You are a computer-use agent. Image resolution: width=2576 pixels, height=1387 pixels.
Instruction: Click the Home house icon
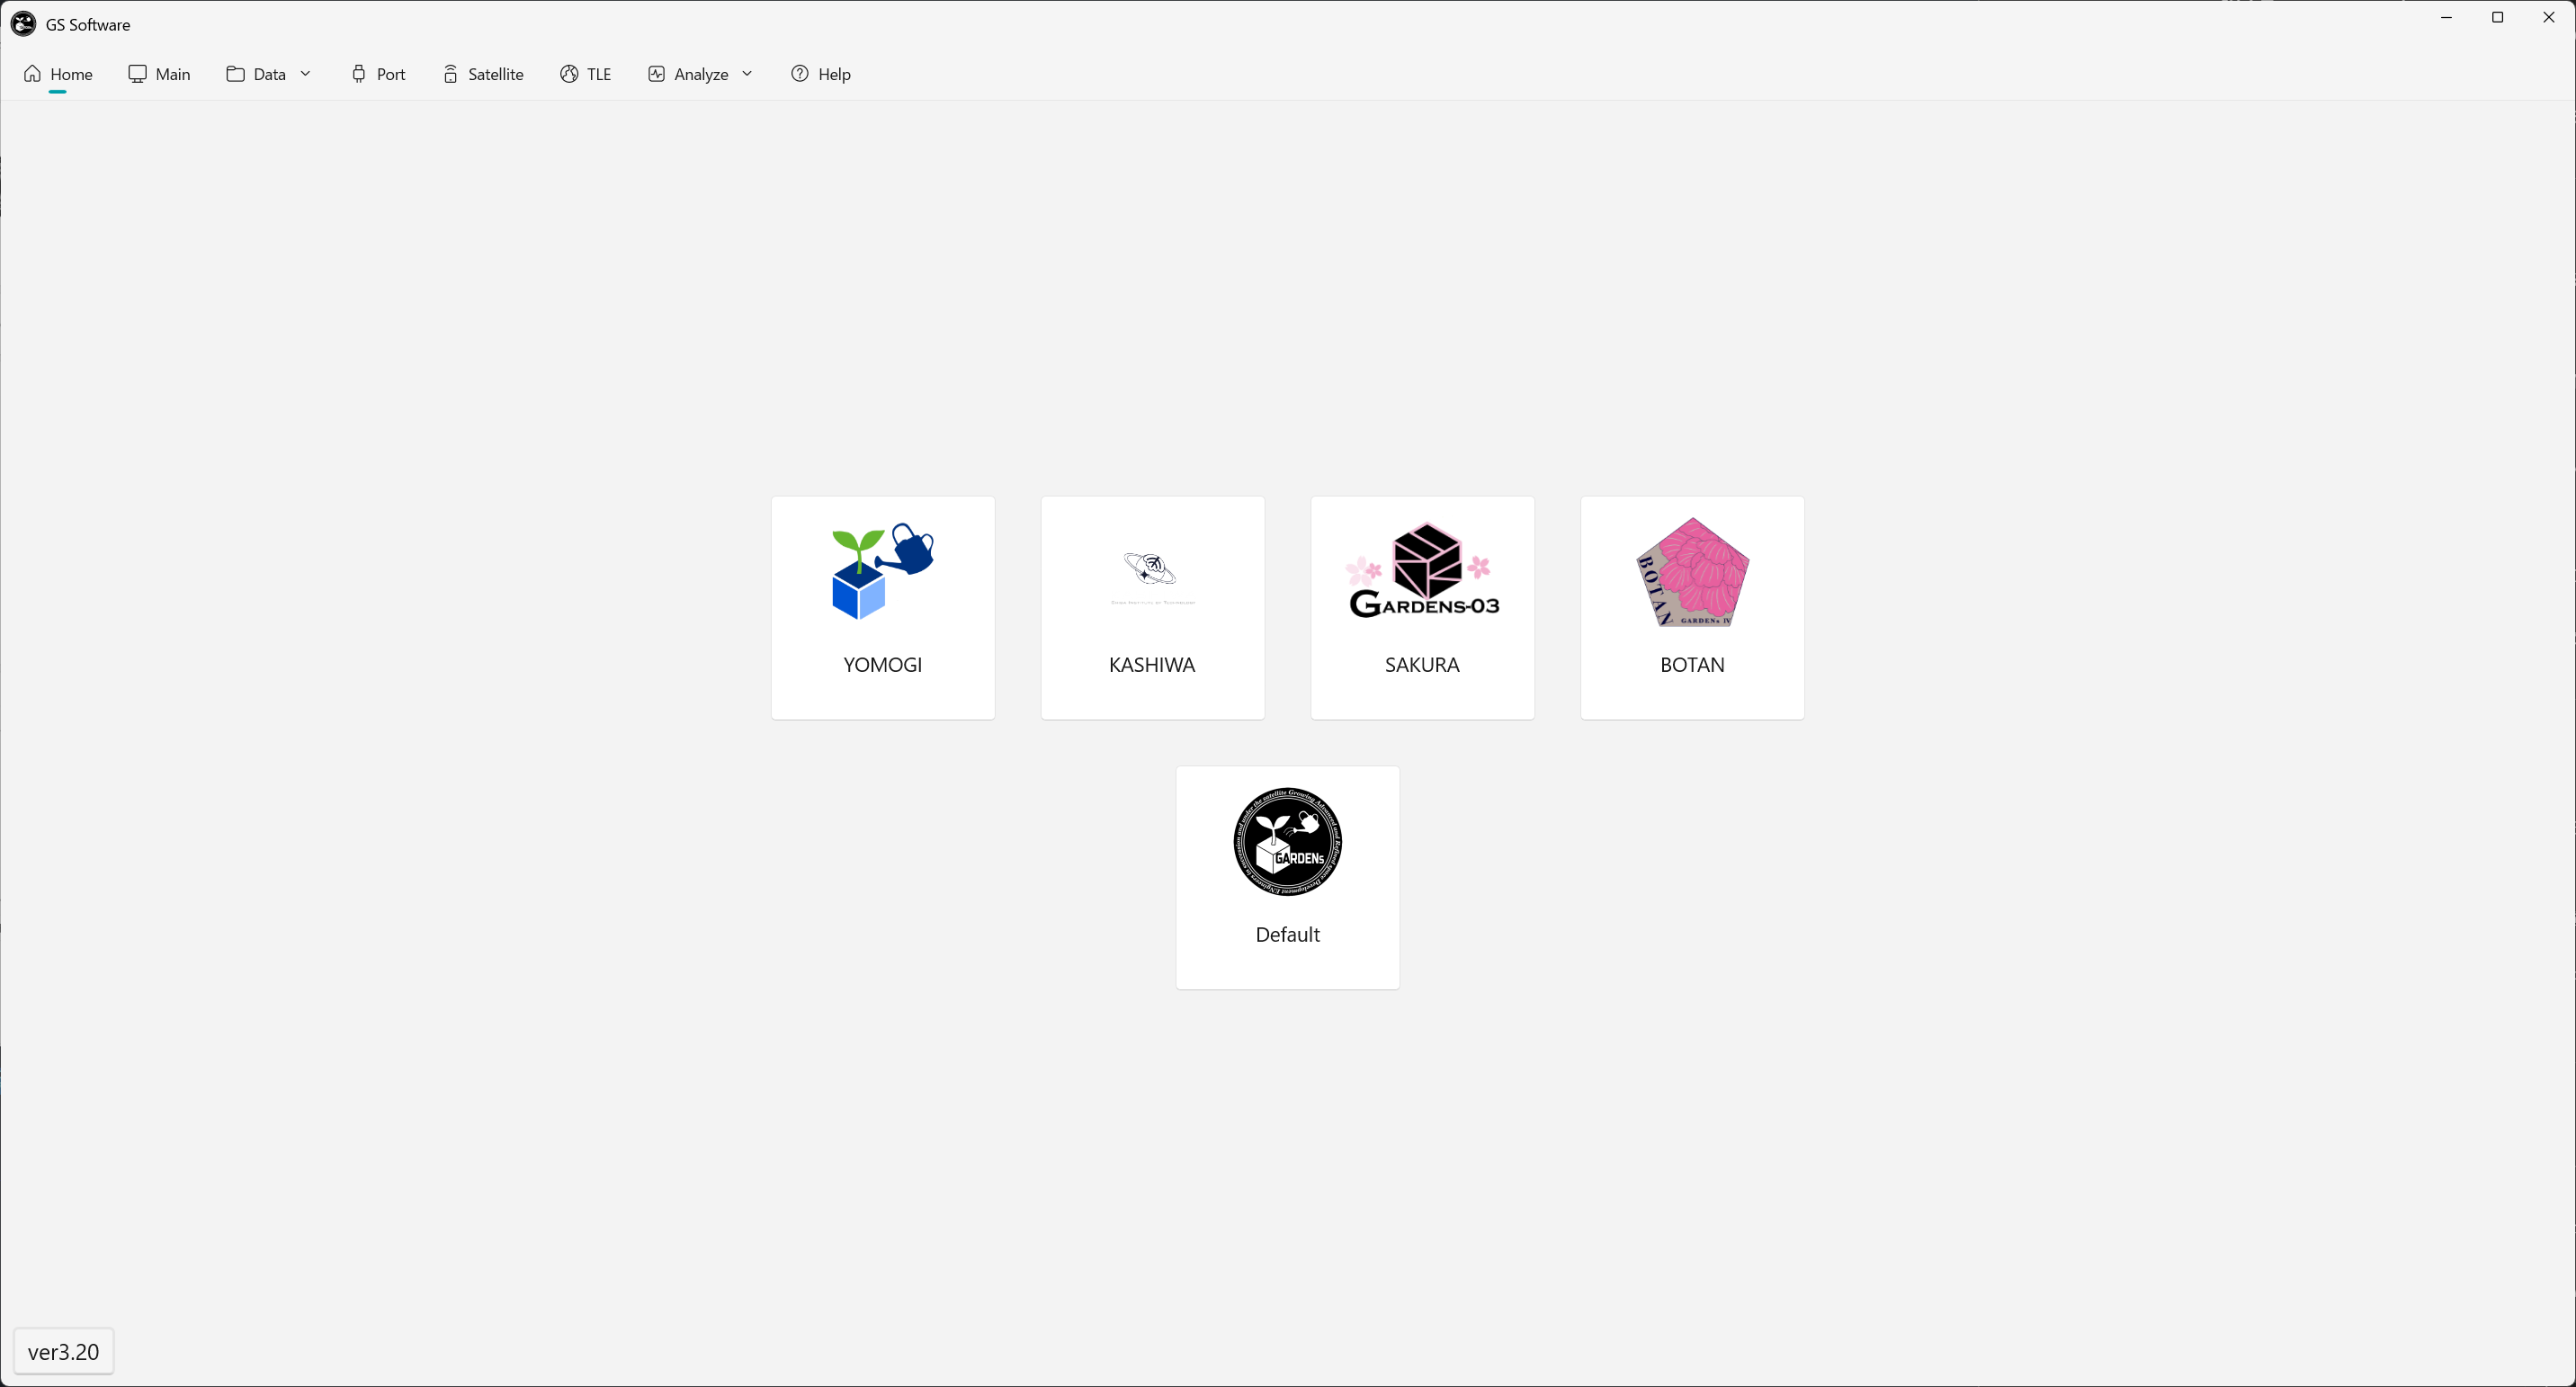pyautogui.click(x=33, y=74)
